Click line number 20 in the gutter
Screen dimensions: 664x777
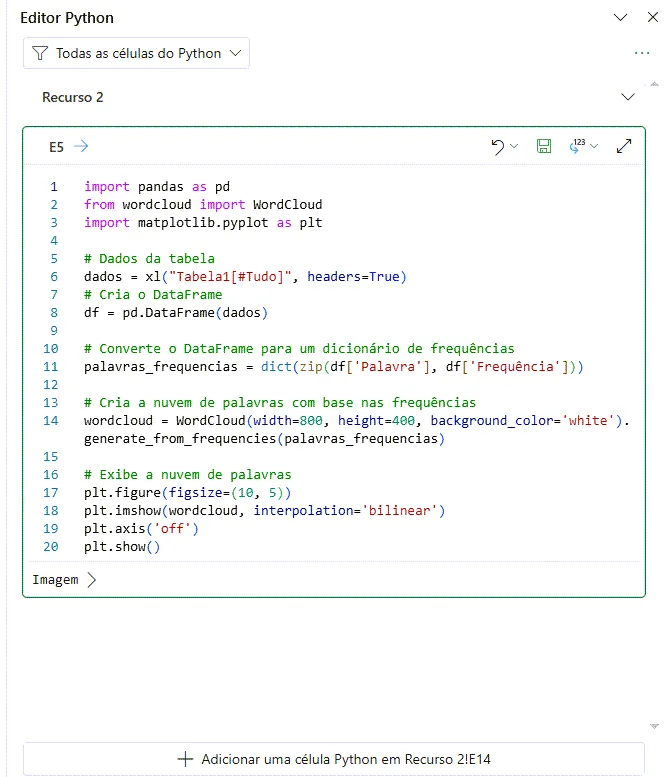point(51,547)
